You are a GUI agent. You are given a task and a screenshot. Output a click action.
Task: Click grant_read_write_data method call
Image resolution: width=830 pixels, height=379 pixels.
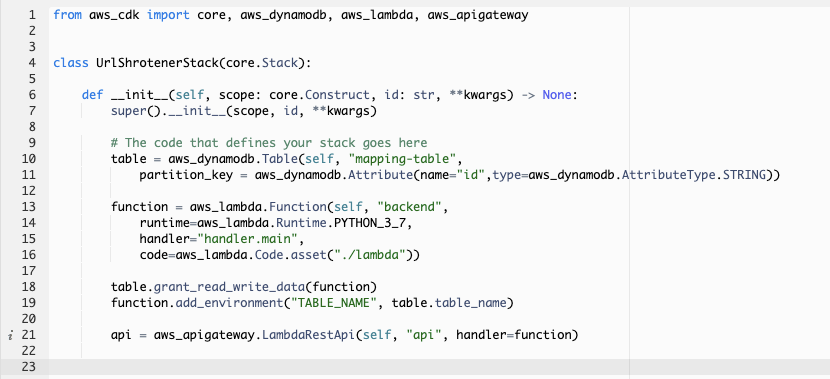pos(230,287)
